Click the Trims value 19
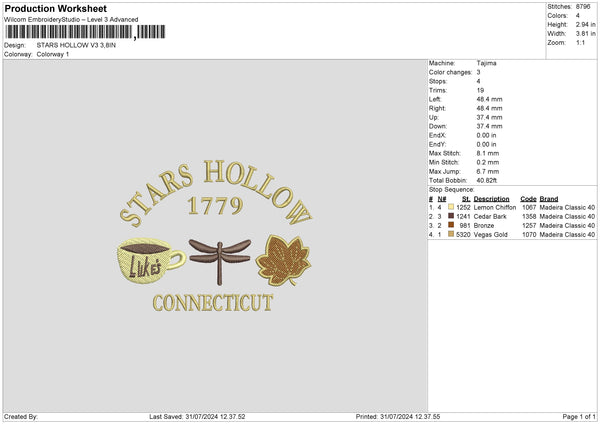The image size is (600, 424). (x=480, y=90)
